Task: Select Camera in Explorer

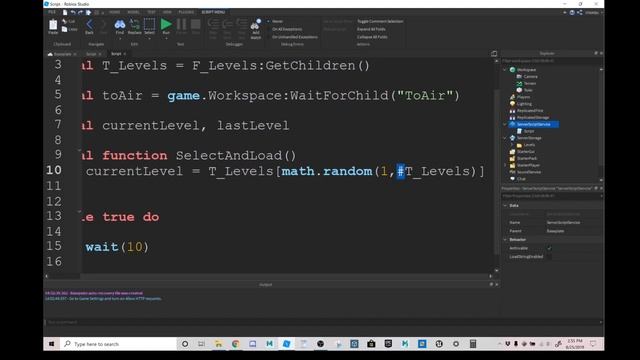Action: (530, 77)
